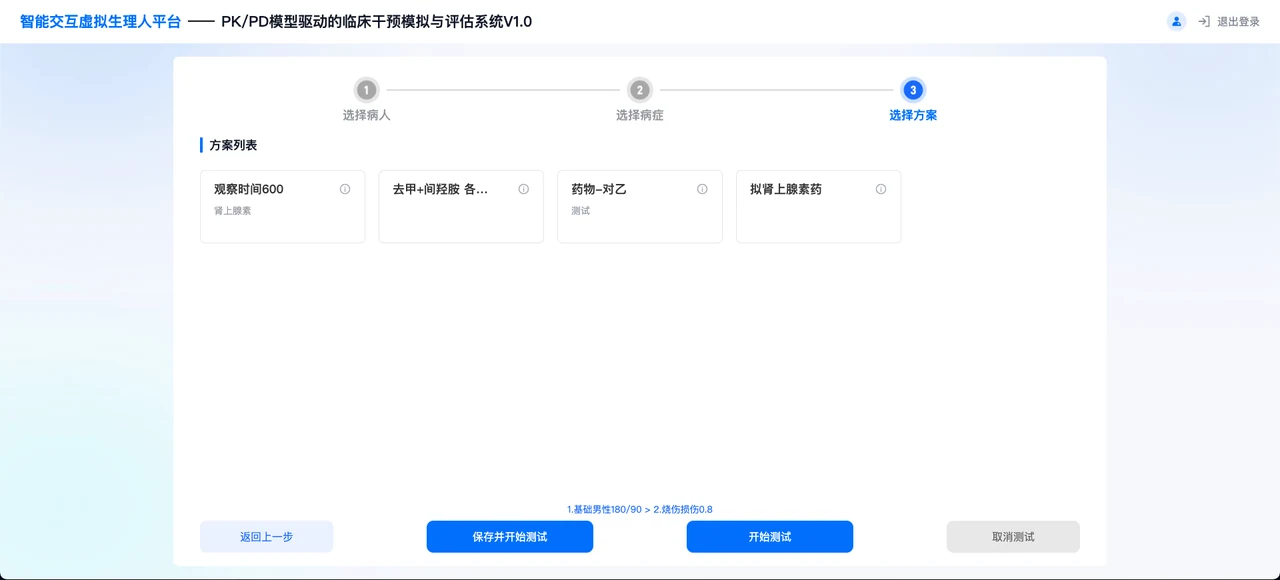Click 返回上一步 button
This screenshot has height=580, width=1280.
click(267, 537)
